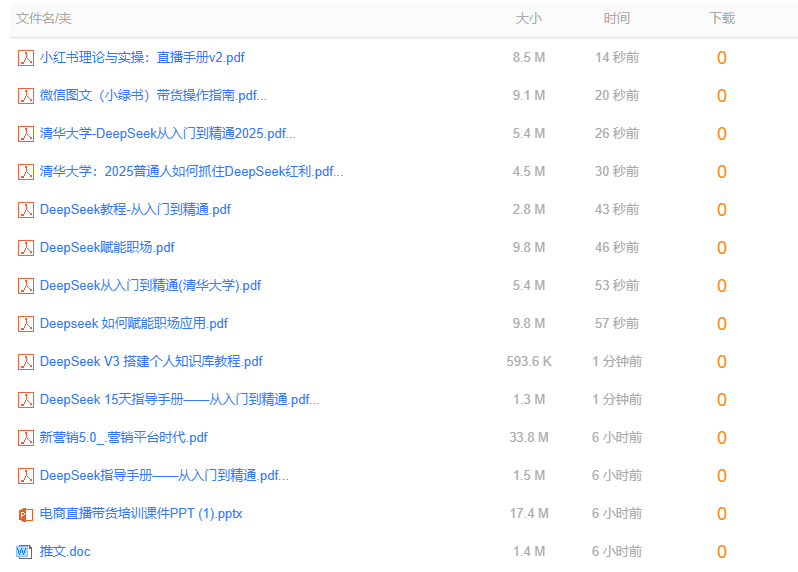The height and width of the screenshot is (572, 798).
Task: Open 微信图文（小绿书）带货操作指南.pdf
Action: coord(153,96)
